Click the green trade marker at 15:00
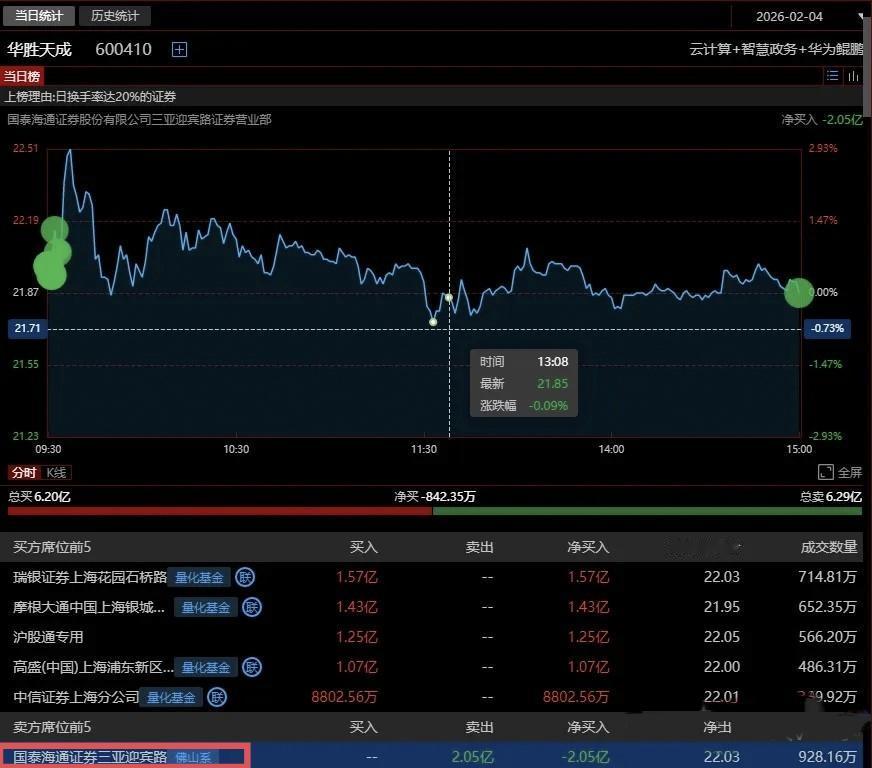The width and height of the screenshot is (872, 768). pyautogui.click(x=799, y=293)
